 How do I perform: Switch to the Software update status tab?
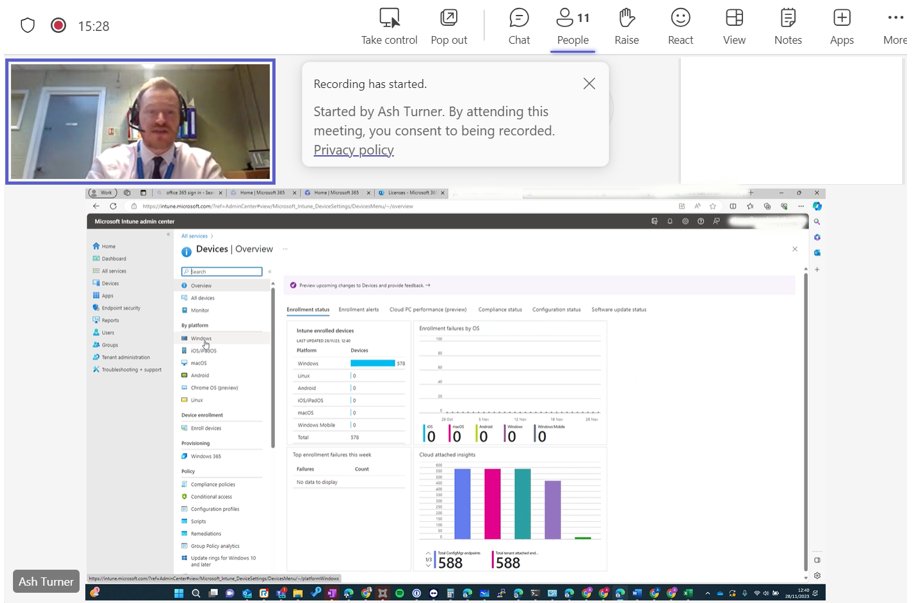click(618, 309)
